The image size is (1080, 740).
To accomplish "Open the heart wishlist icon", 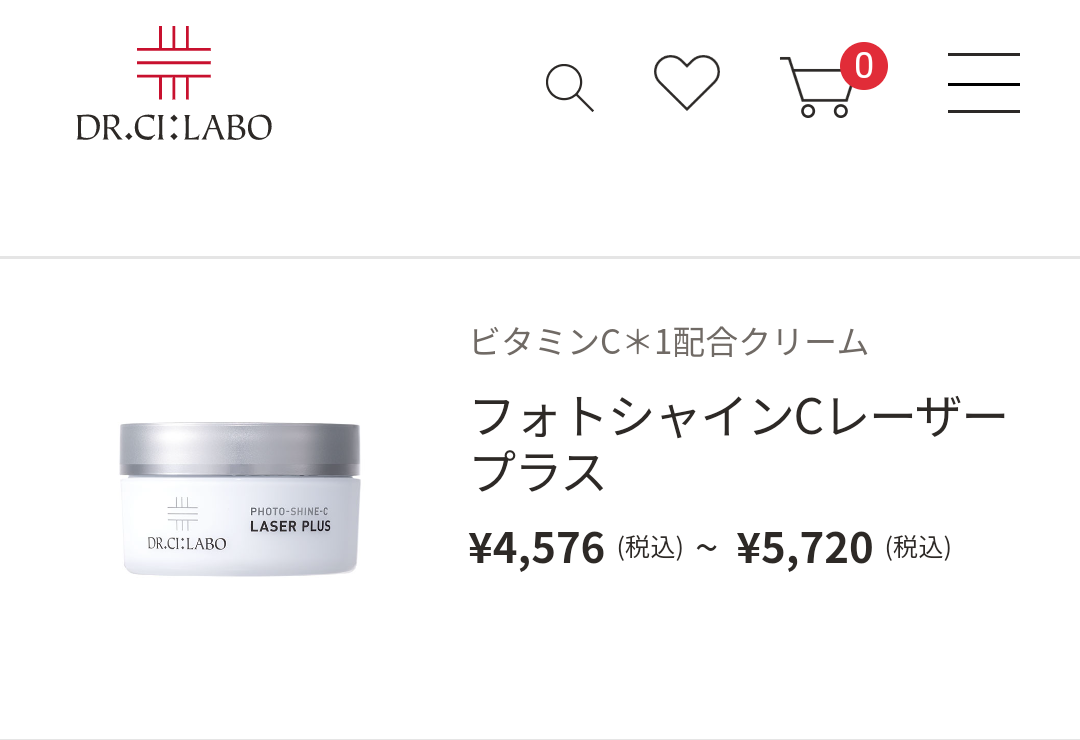I will 687,82.
